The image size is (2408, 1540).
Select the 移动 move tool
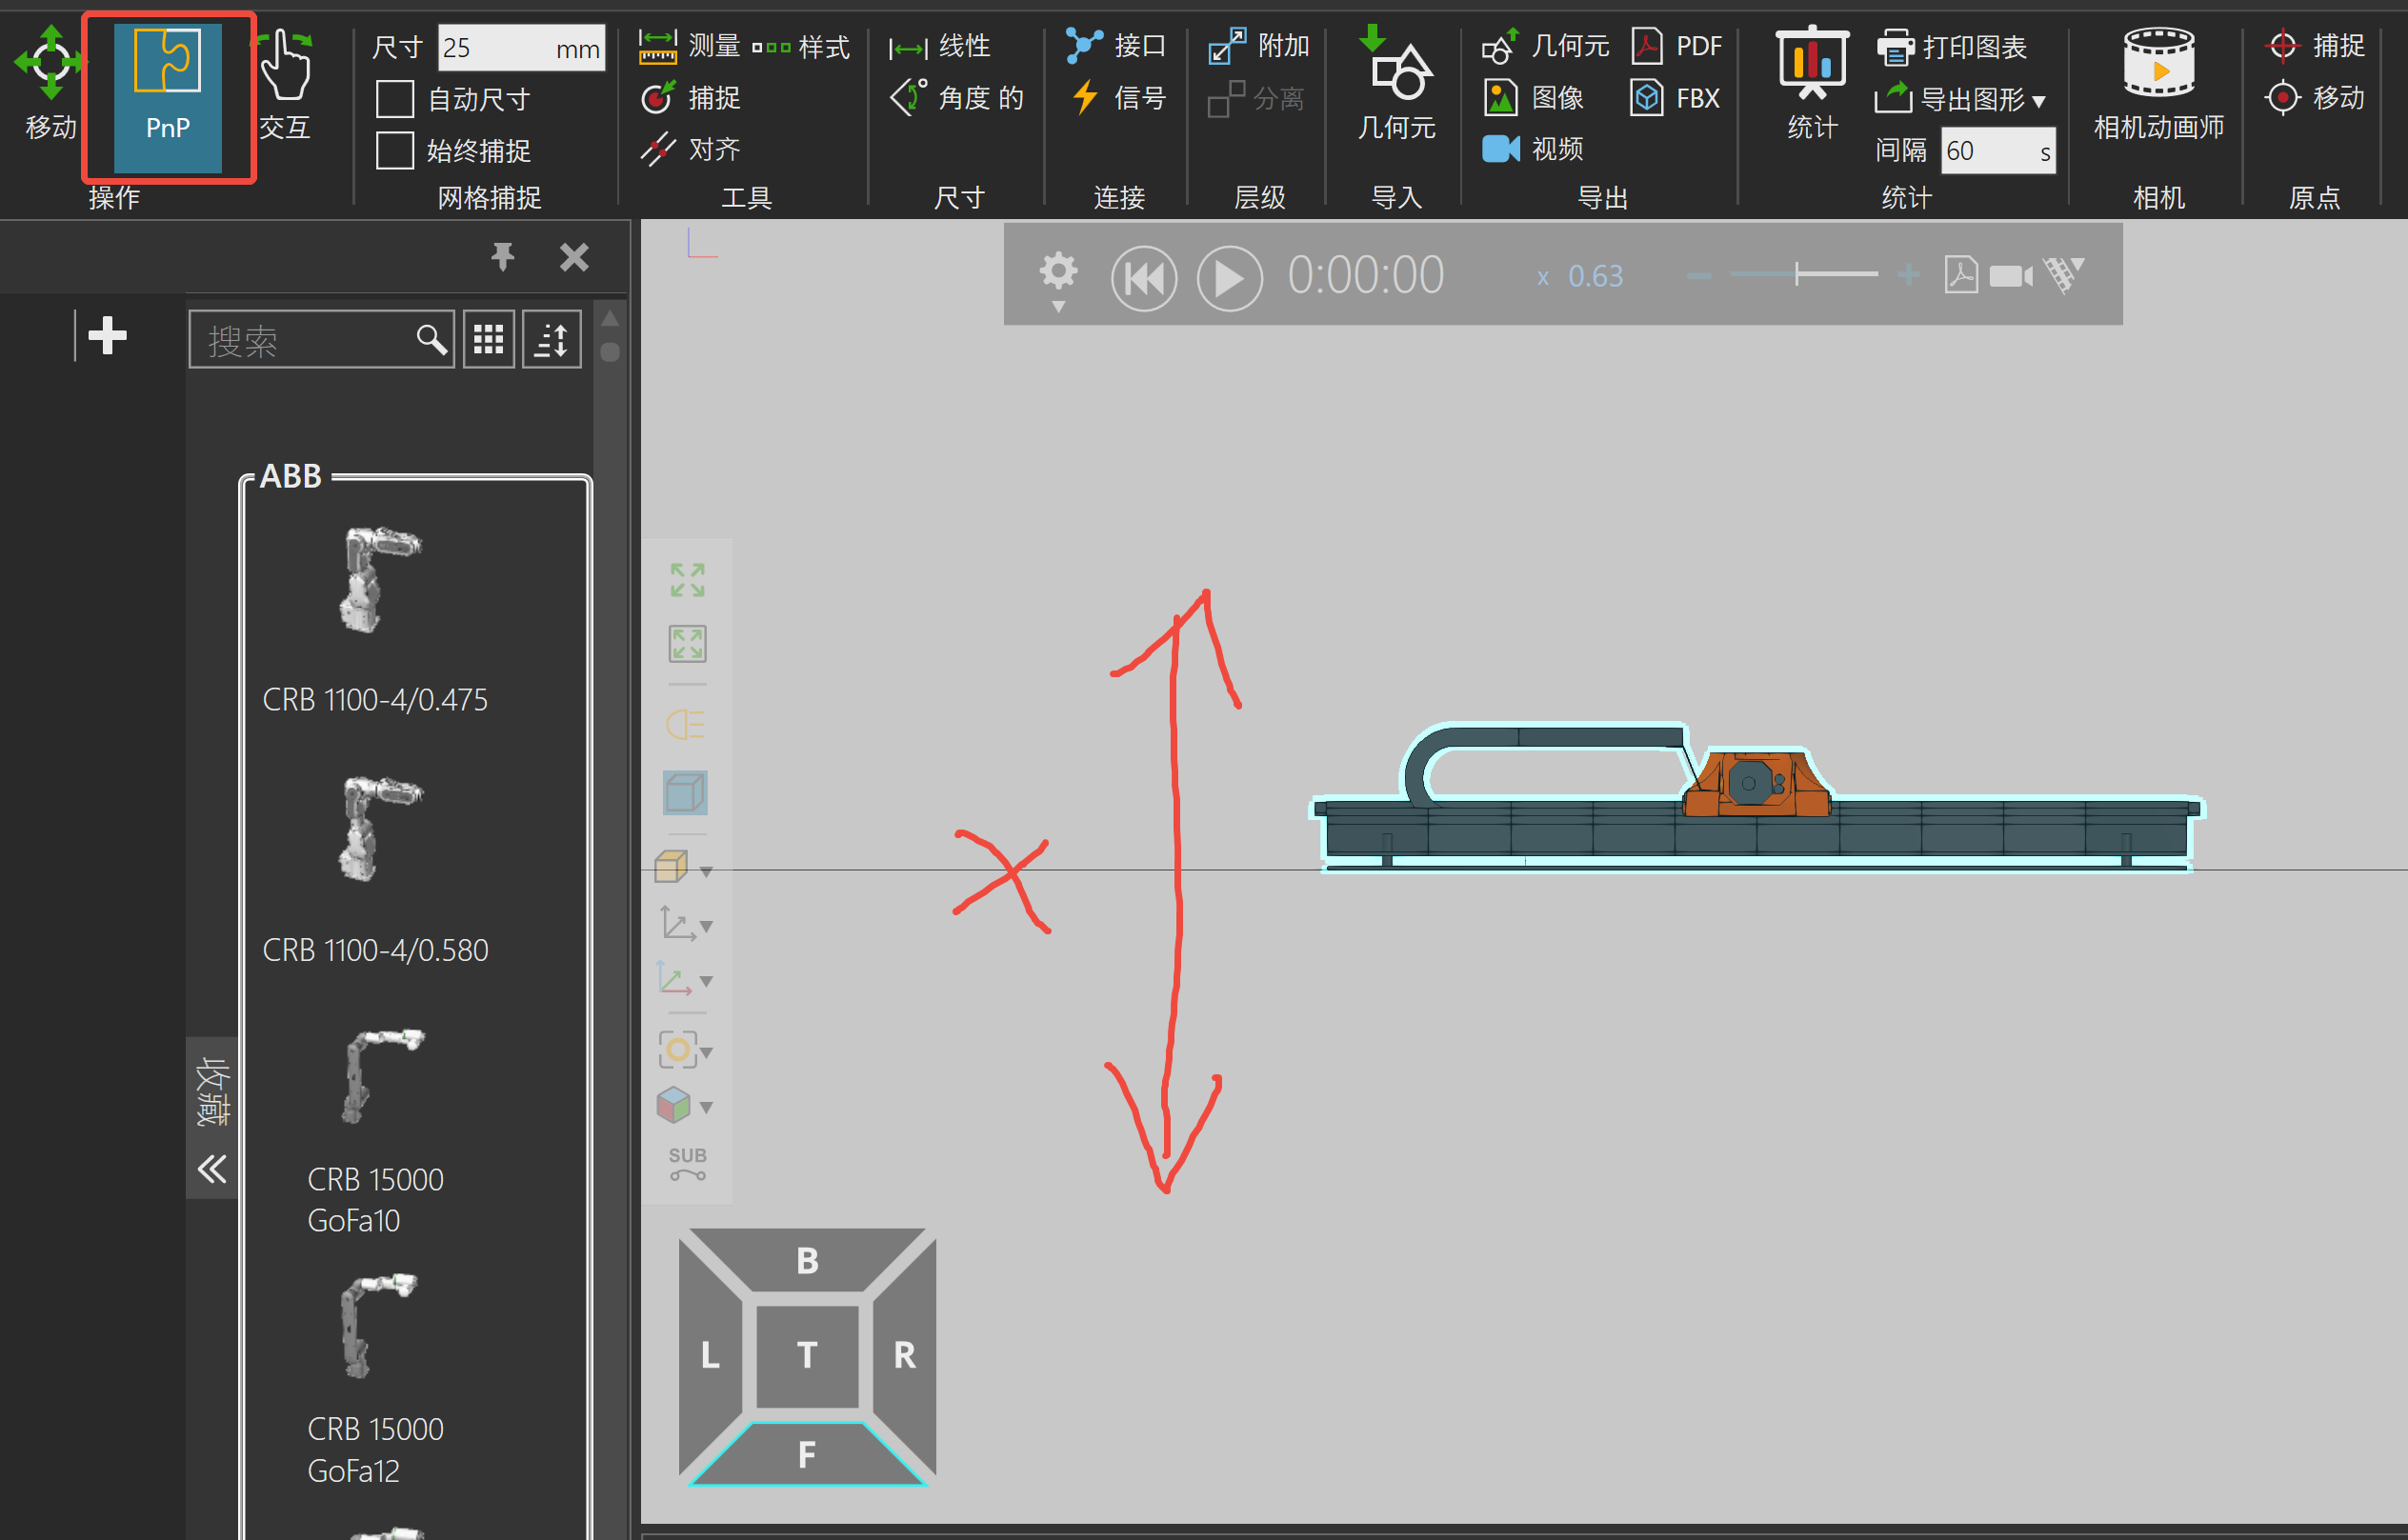pyautogui.click(x=50, y=84)
